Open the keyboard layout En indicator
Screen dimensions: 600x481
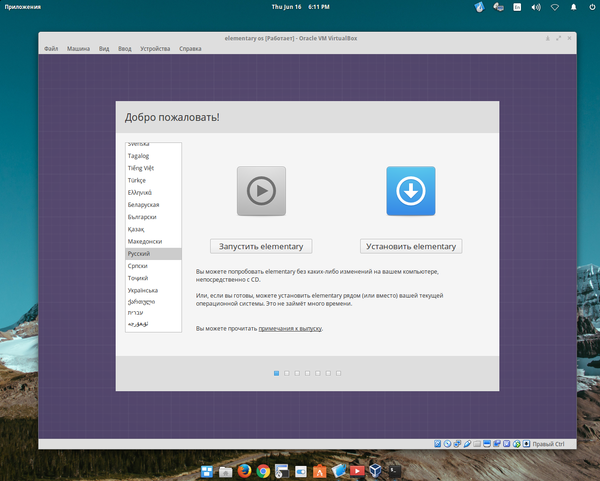coord(517,7)
